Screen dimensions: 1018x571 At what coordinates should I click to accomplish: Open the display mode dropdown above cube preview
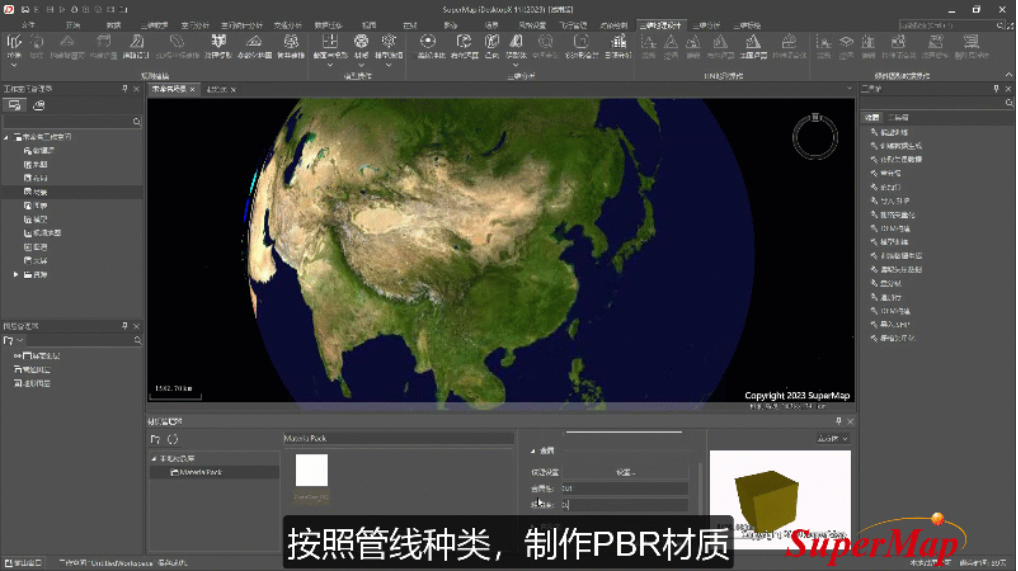pyautogui.click(x=833, y=439)
